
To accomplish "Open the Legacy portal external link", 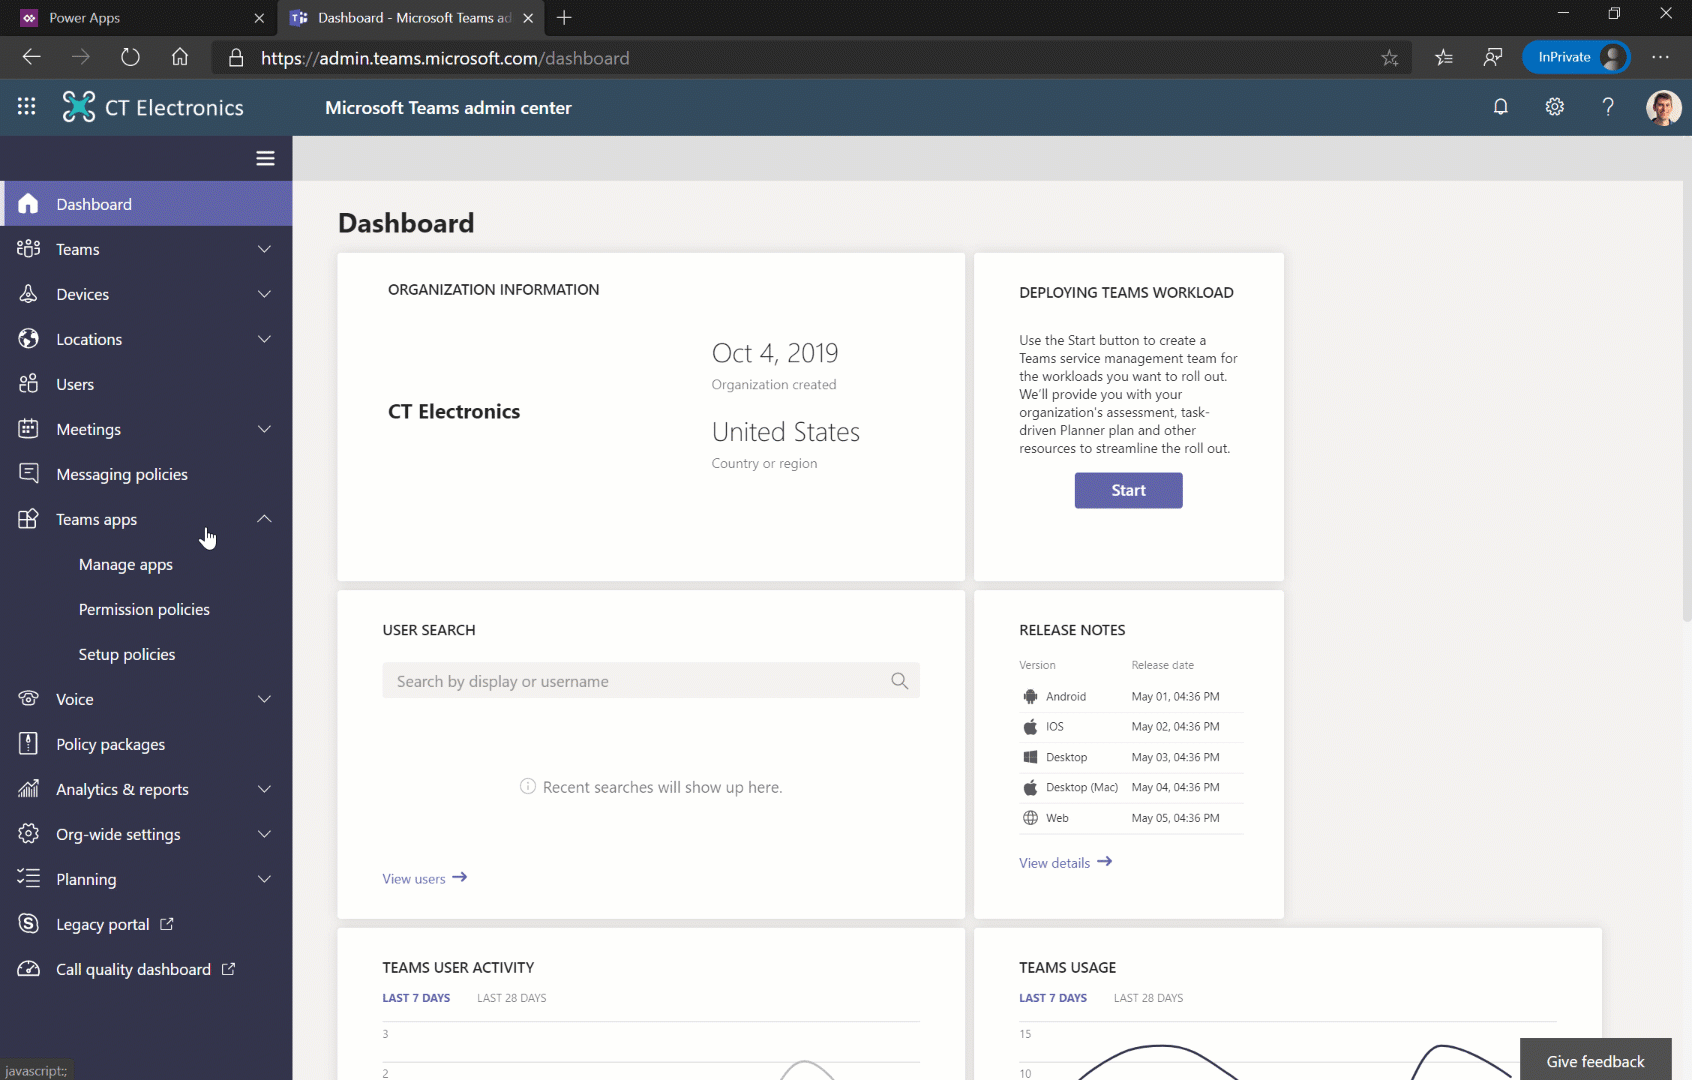I will coord(115,924).
